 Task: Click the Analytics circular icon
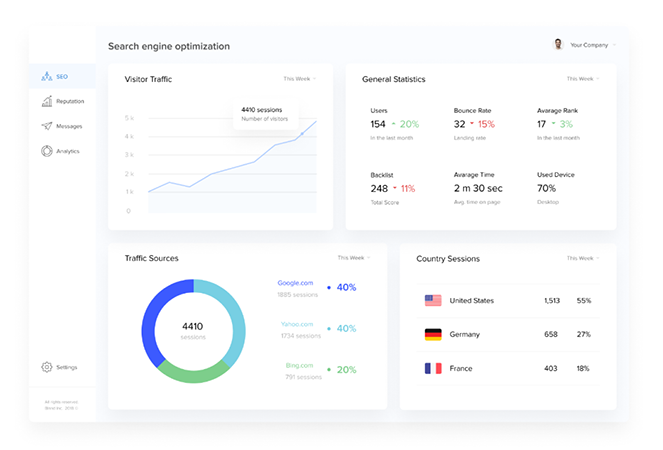[47, 151]
